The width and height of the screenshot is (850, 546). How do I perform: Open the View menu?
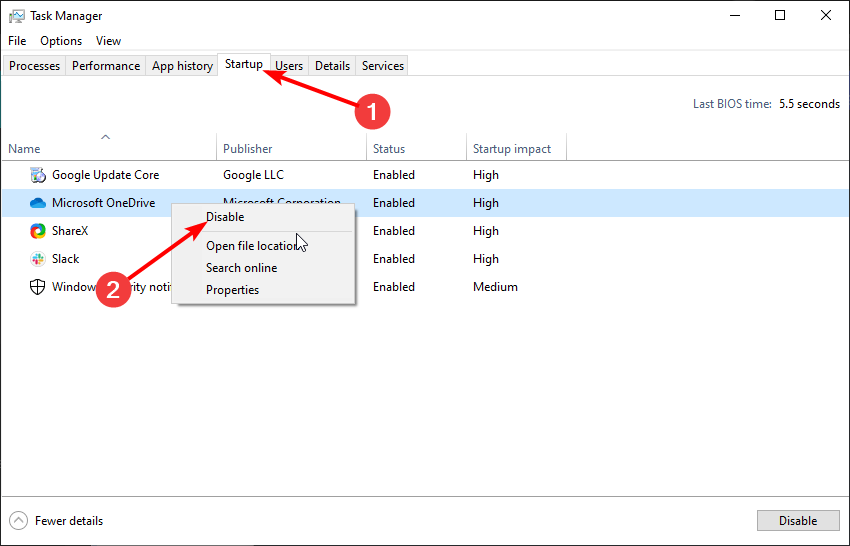tap(108, 41)
